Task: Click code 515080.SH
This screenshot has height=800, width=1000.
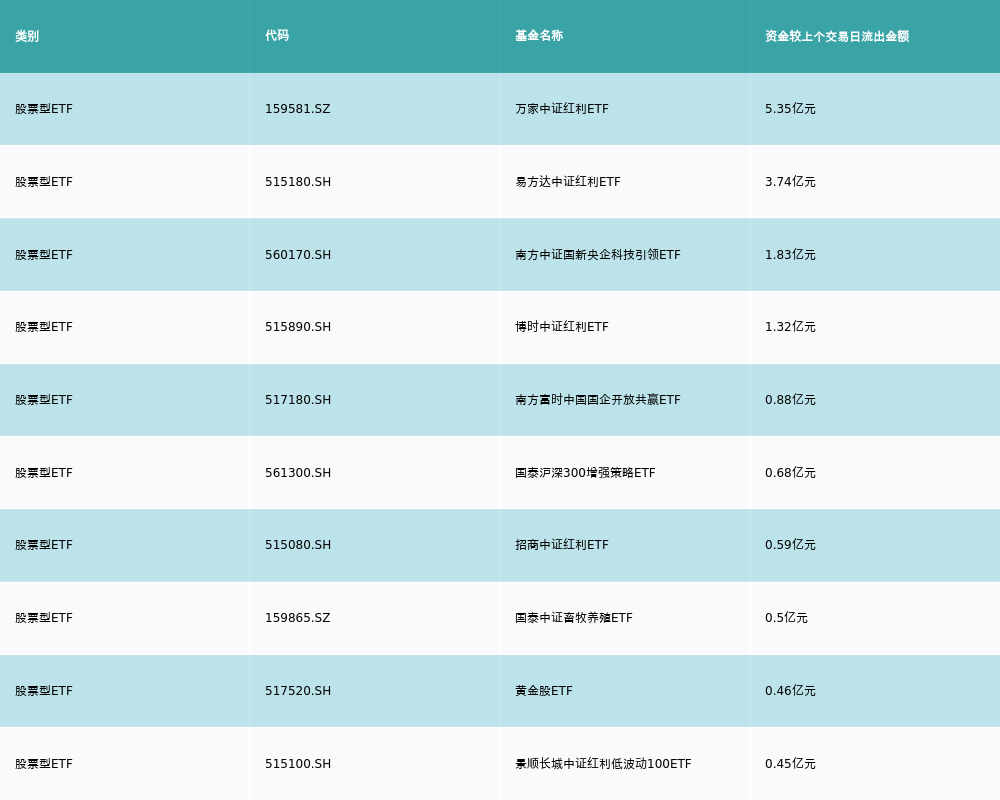Action: click(298, 545)
